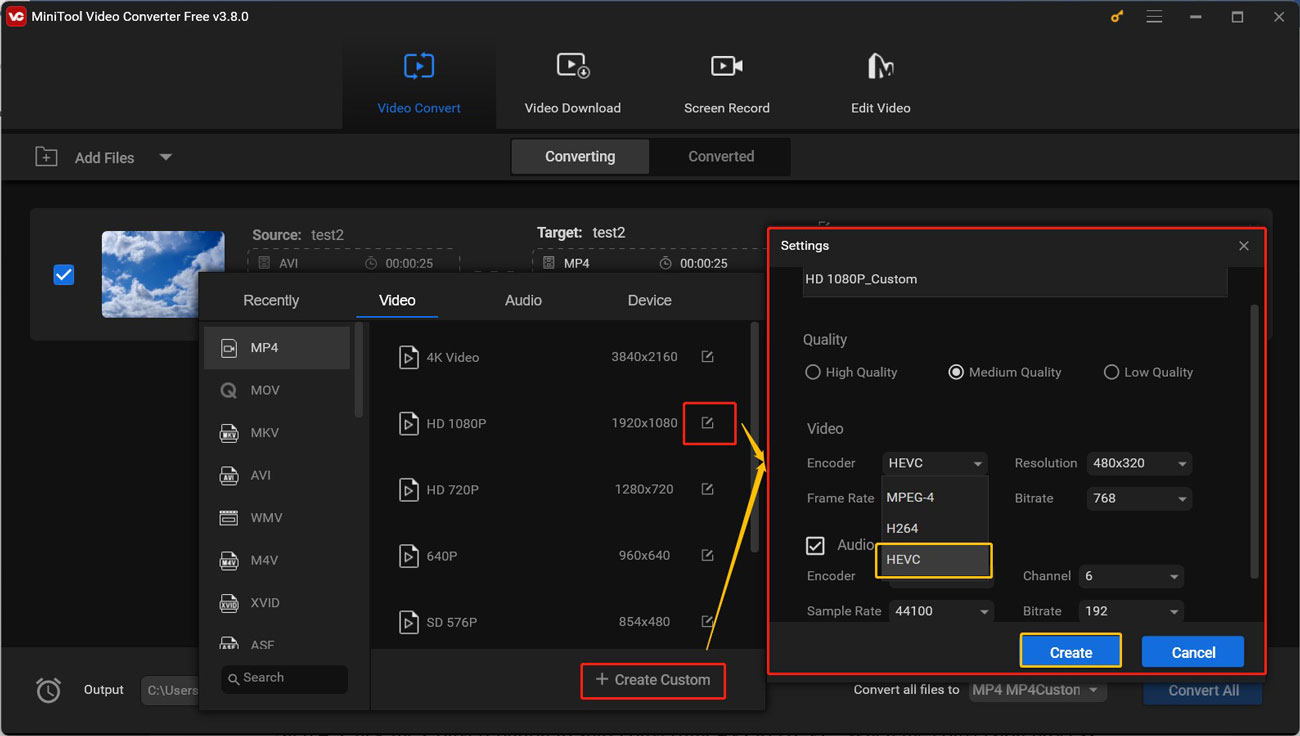Click Create Custom button
Viewport: 1300px width, 736px height.
click(x=653, y=680)
